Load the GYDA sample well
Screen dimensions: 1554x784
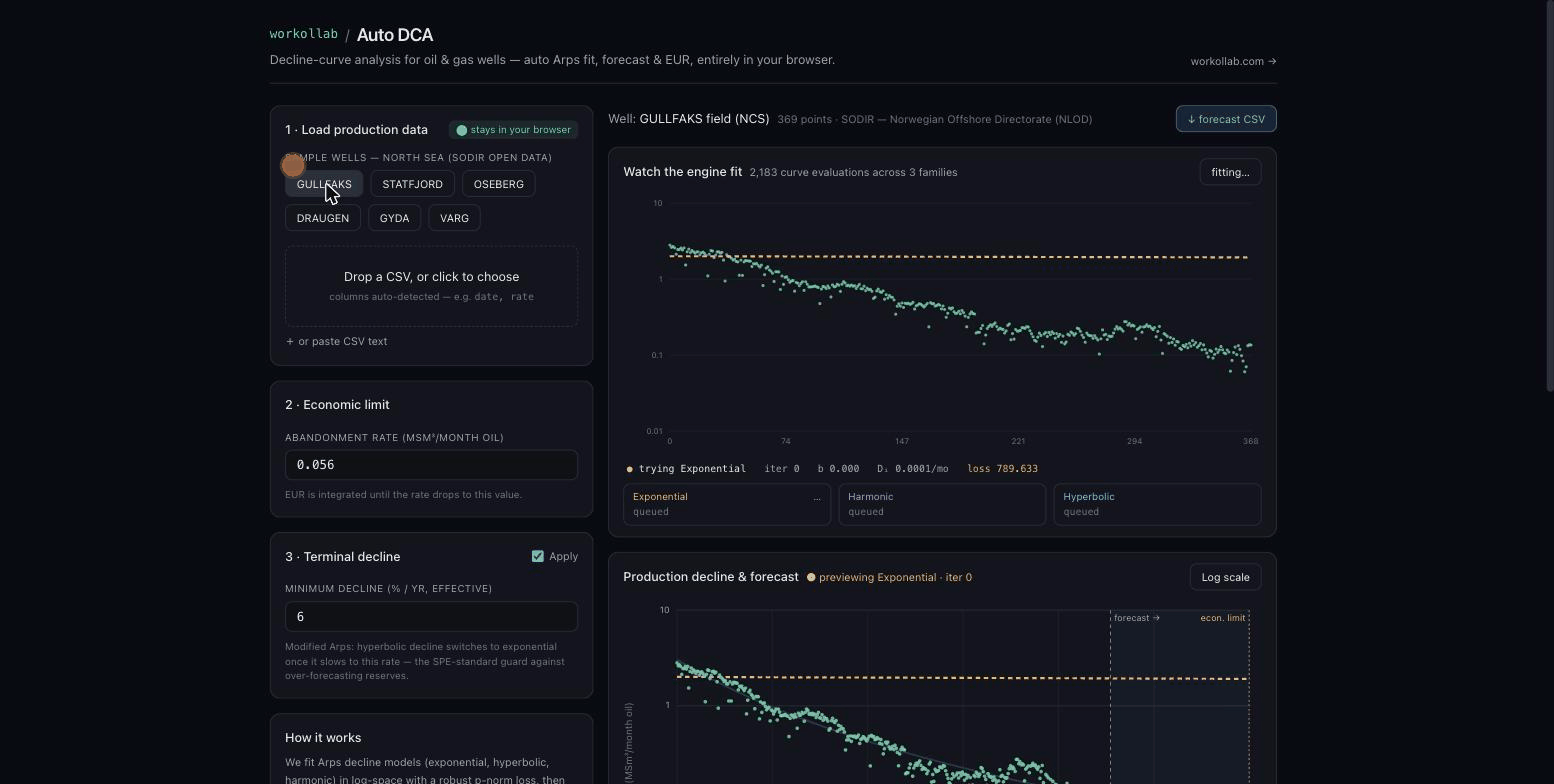[x=394, y=218]
